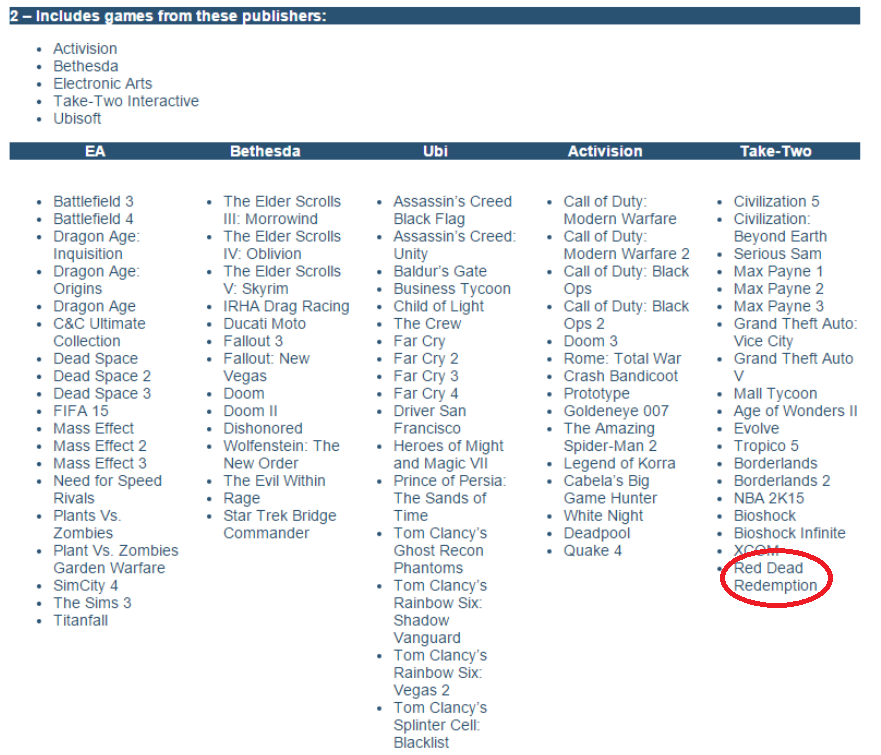Click 'Plant Vs. Zombies Garden Warfare' entry
The height and width of the screenshot is (755, 881).
coord(116,559)
